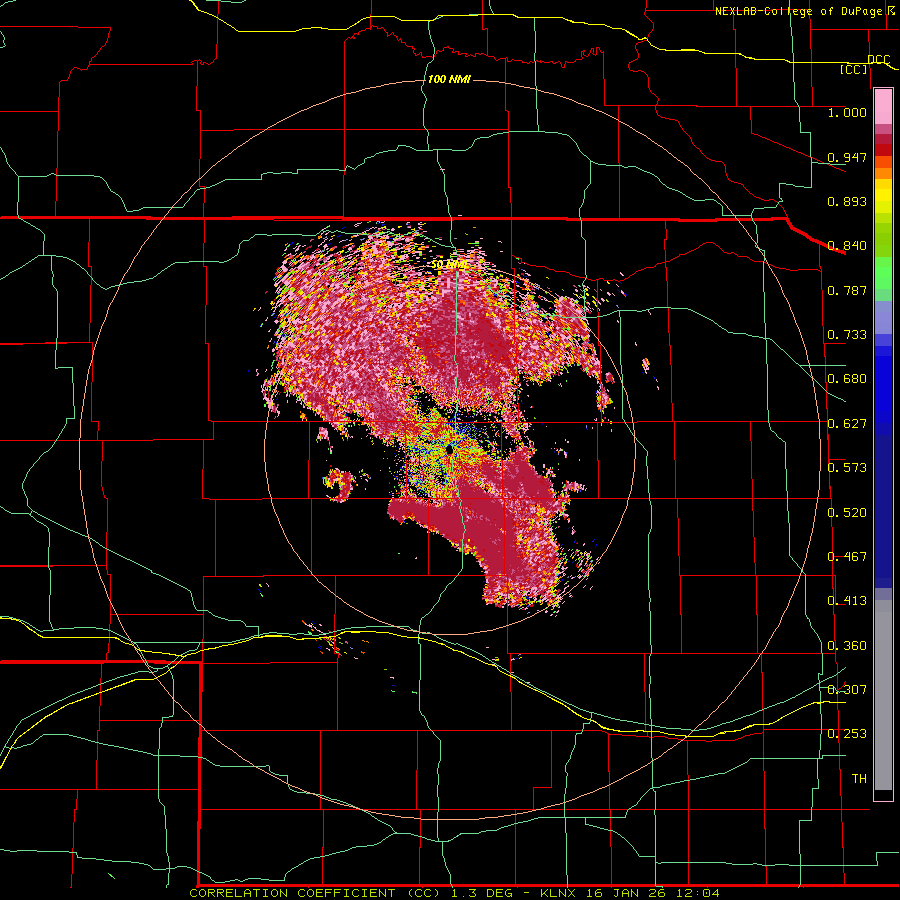Click the 1.000 value on the color scale
This screenshot has width=900, height=900.
click(847, 112)
